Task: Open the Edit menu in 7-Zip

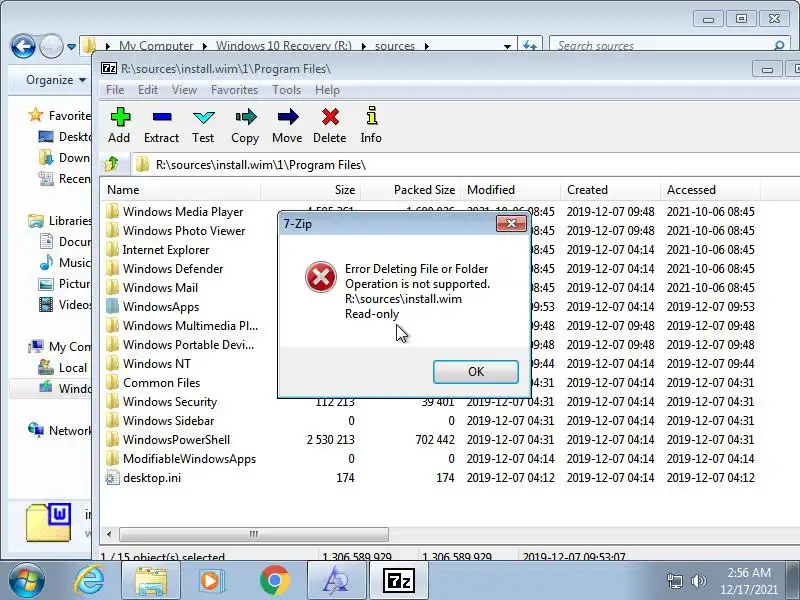Action: (147, 90)
